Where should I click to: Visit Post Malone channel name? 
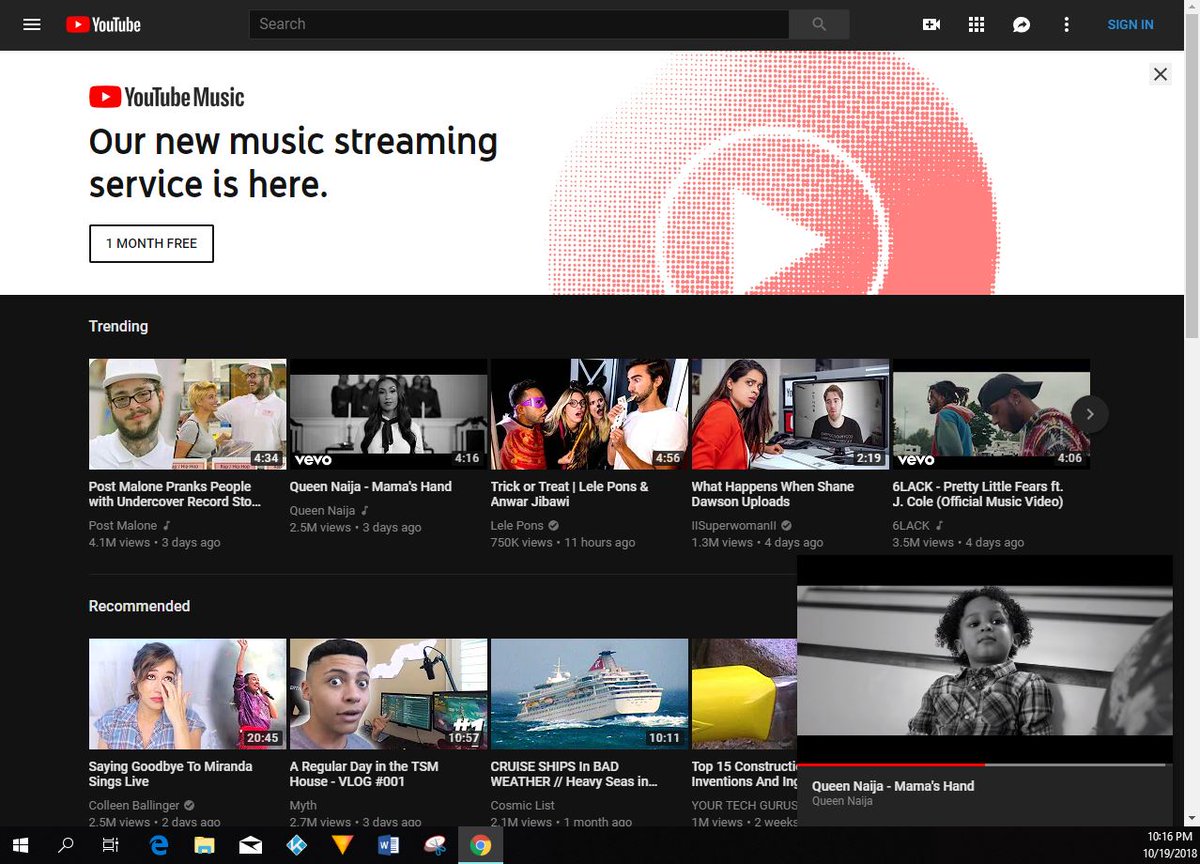(123, 525)
